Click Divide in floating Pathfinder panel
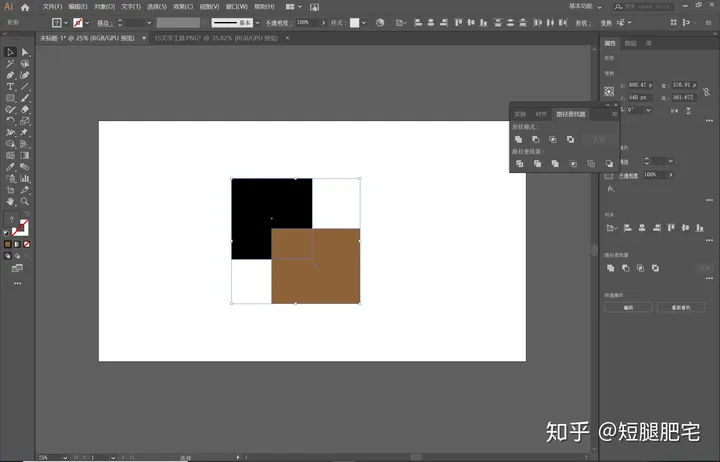The image size is (720, 462). 519,164
